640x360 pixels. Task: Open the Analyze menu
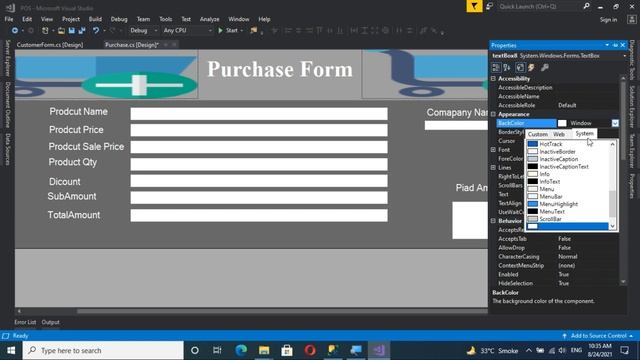point(209,19)
